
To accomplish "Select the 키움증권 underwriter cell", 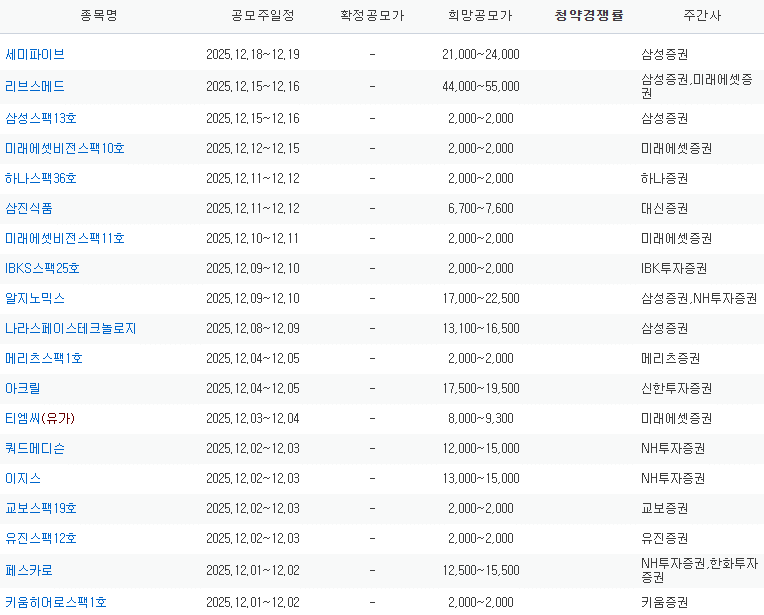I will (x=665, y=602).
